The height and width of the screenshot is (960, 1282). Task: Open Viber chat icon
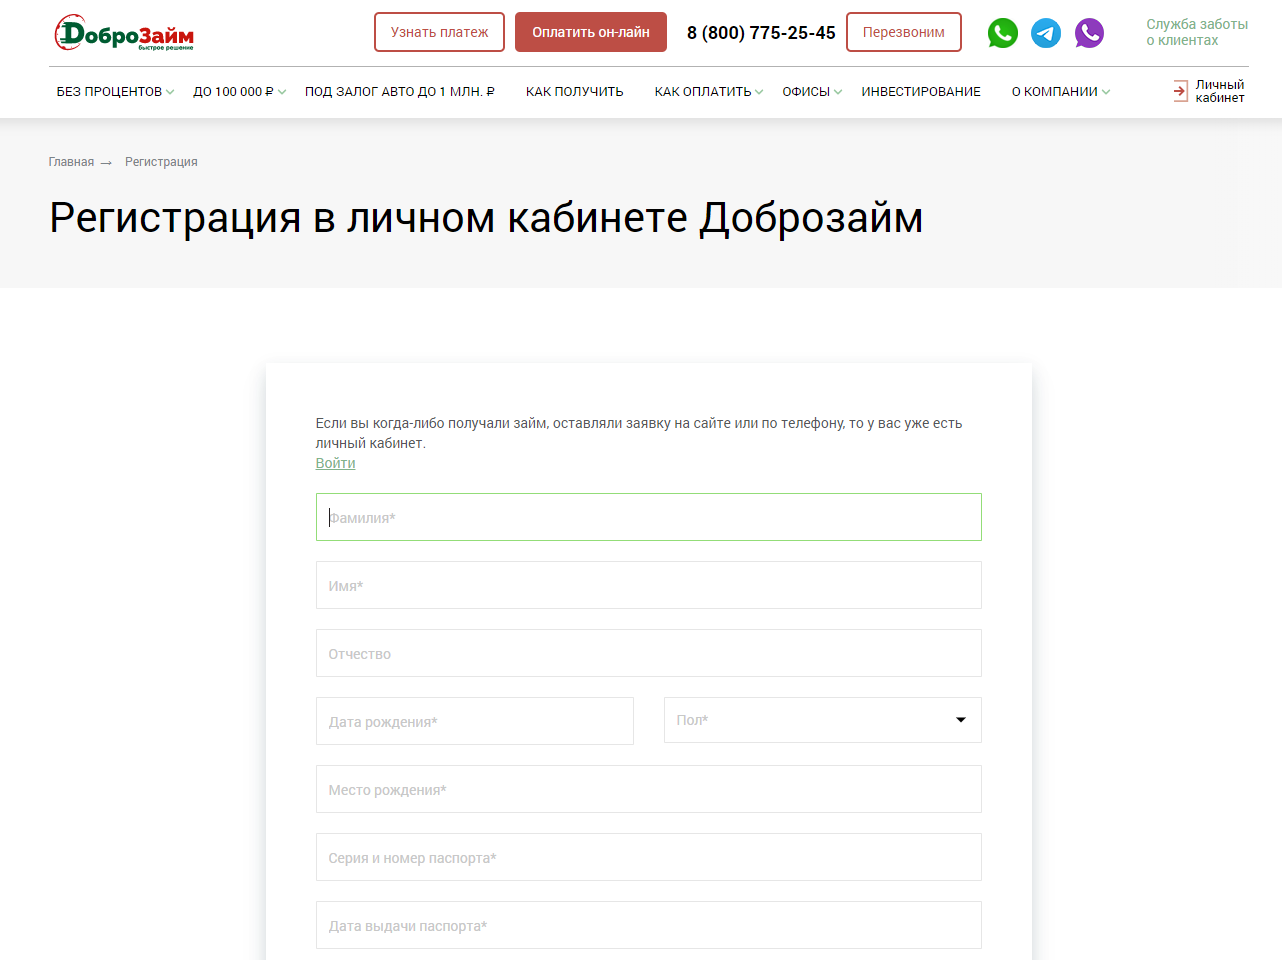(1089, 33)
